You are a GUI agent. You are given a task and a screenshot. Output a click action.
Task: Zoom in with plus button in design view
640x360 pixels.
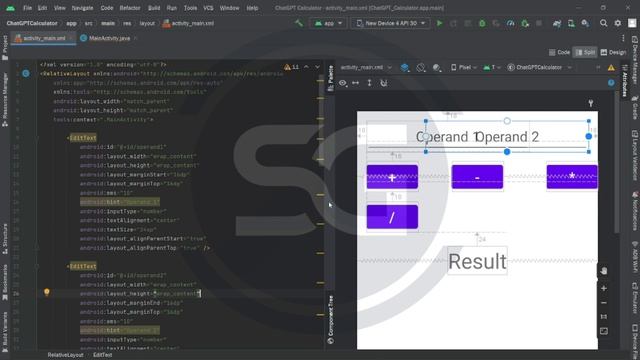click(x=604, y=289)
